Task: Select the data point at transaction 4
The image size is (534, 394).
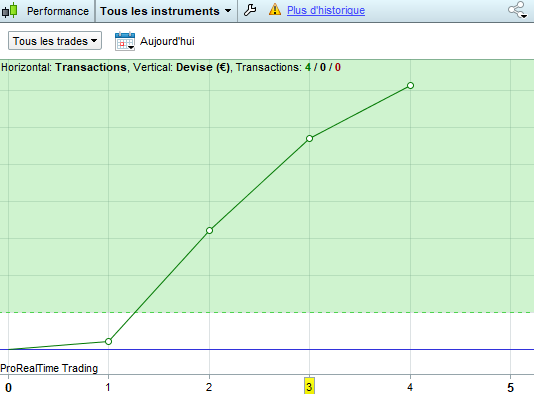Action: [x=410, y=85]
